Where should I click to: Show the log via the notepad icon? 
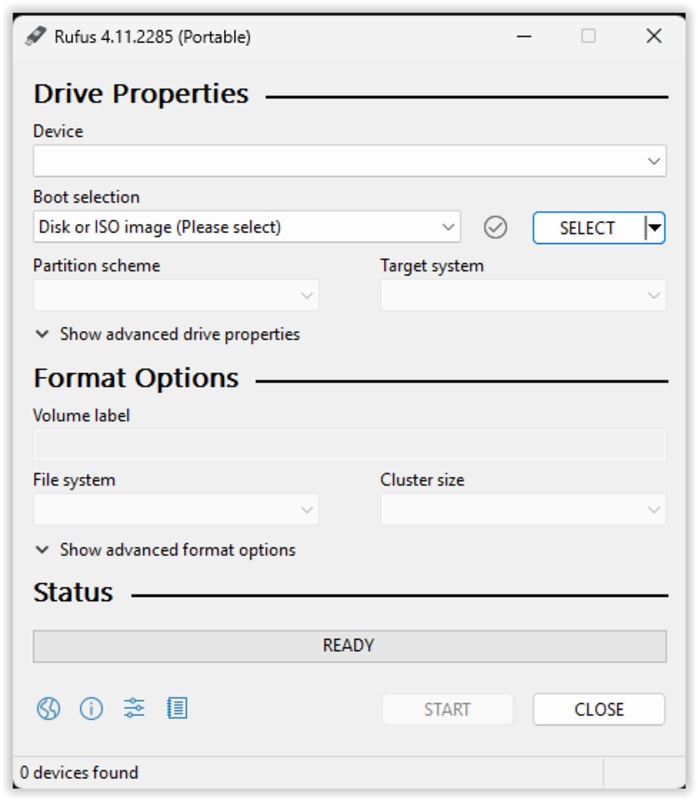(177, 708)
